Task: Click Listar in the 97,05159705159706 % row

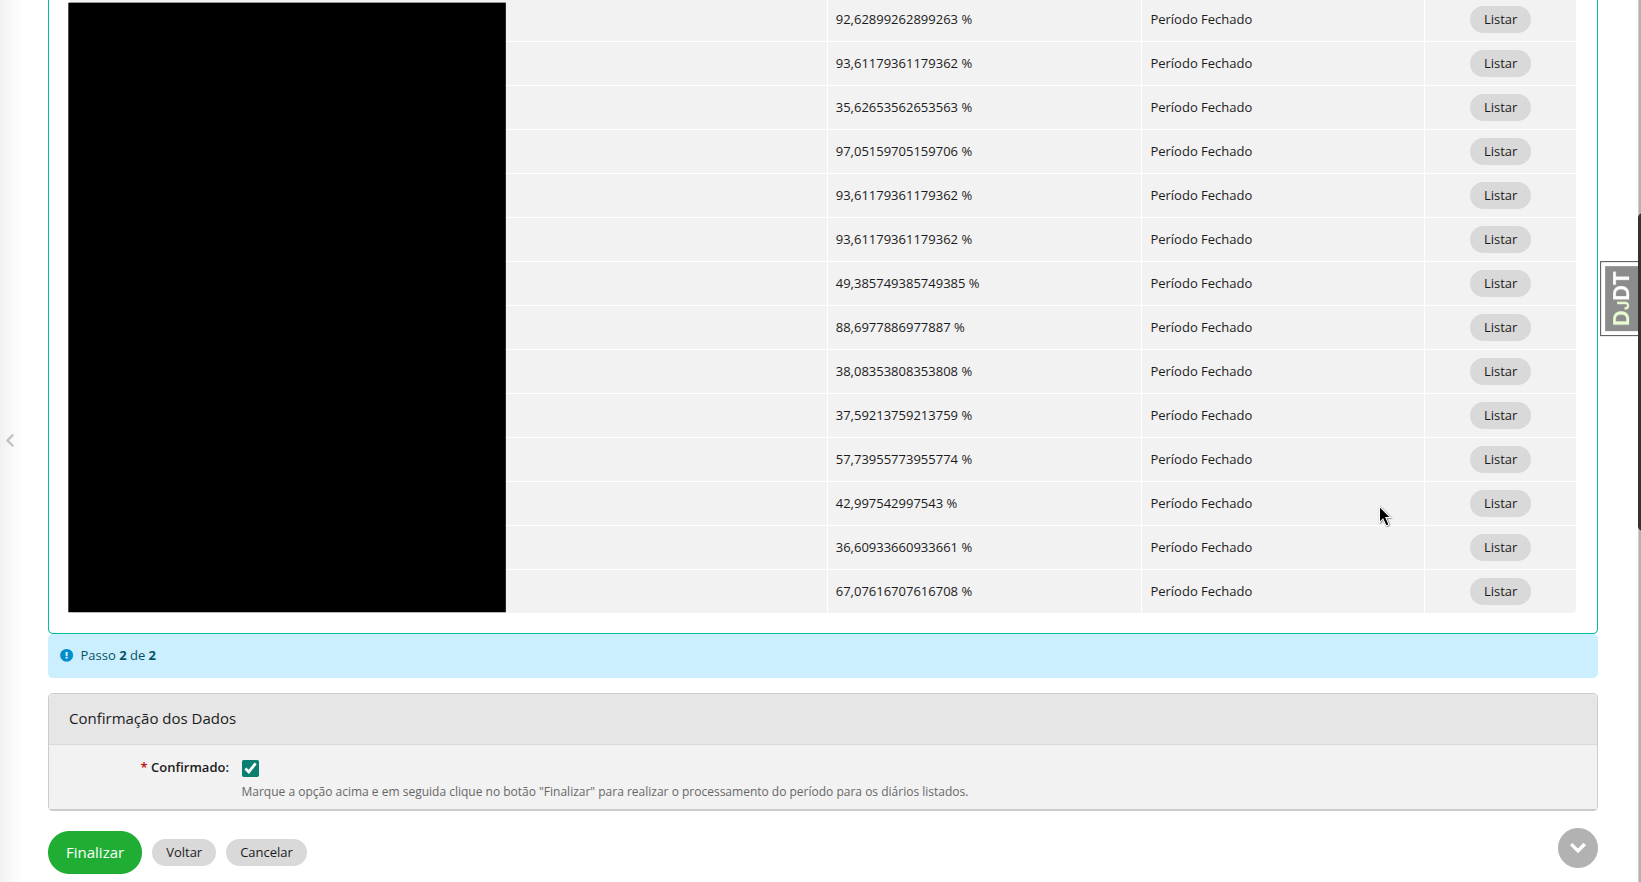Action: coord(1500,152)
